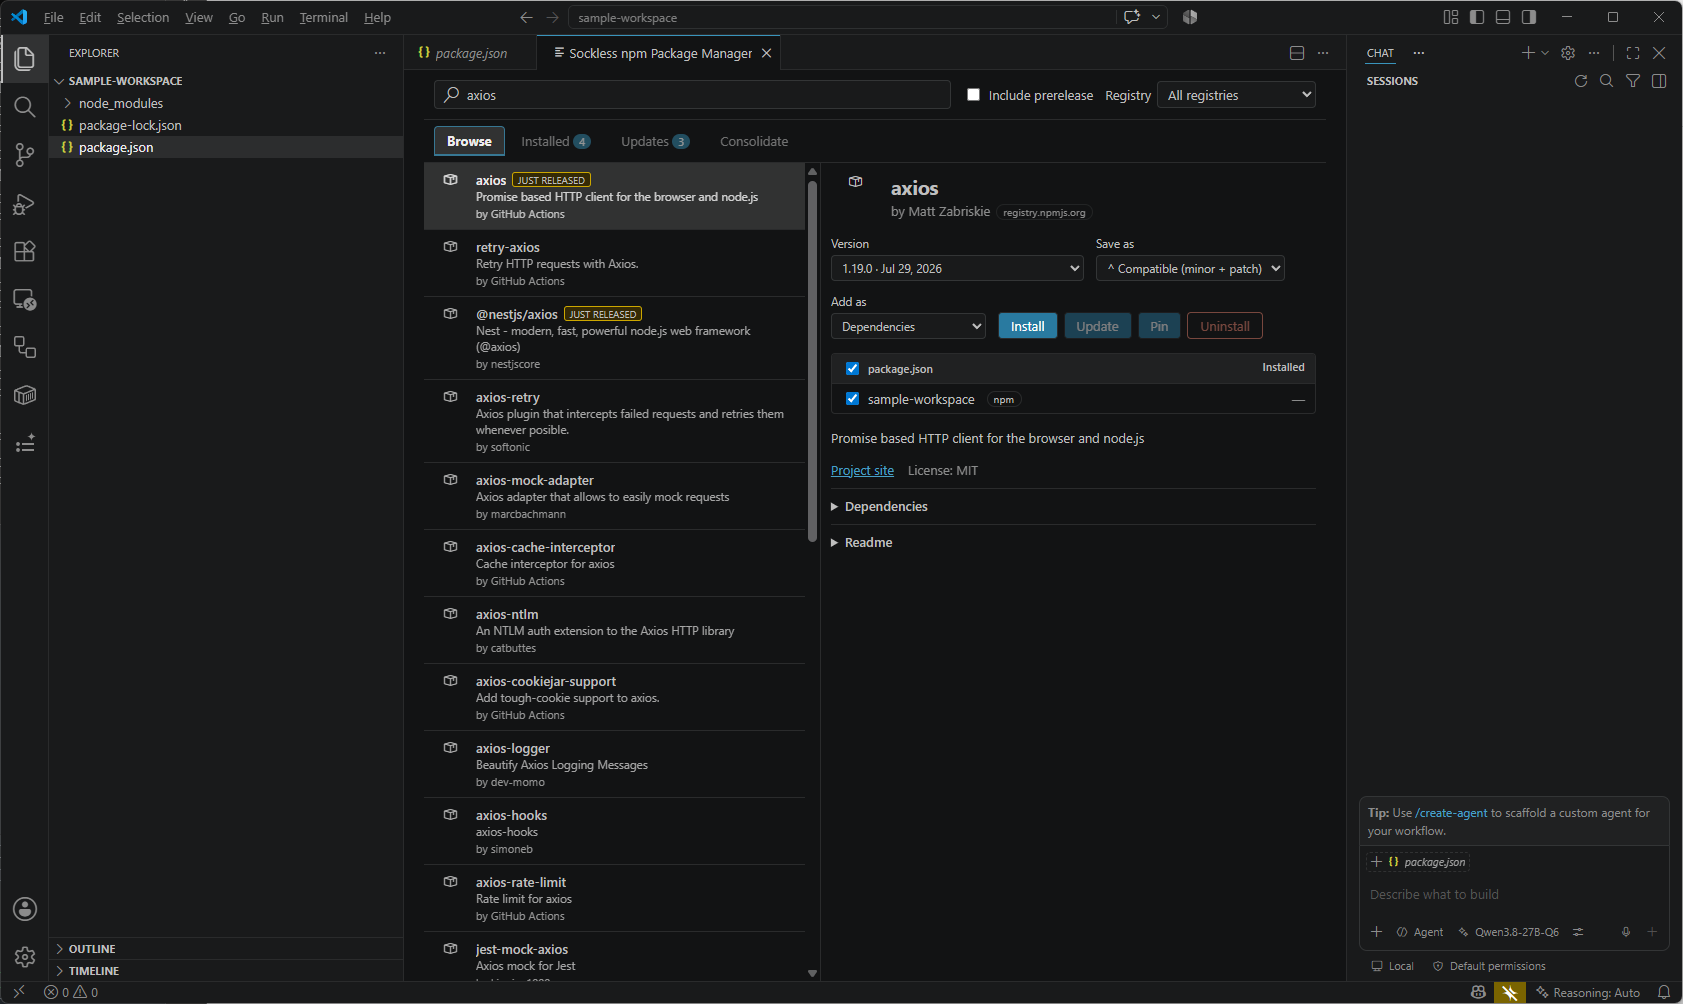Open editor more actions ellipsis
Viewport: 1683px width, 1004px height.
click(x=1323, y=53)
